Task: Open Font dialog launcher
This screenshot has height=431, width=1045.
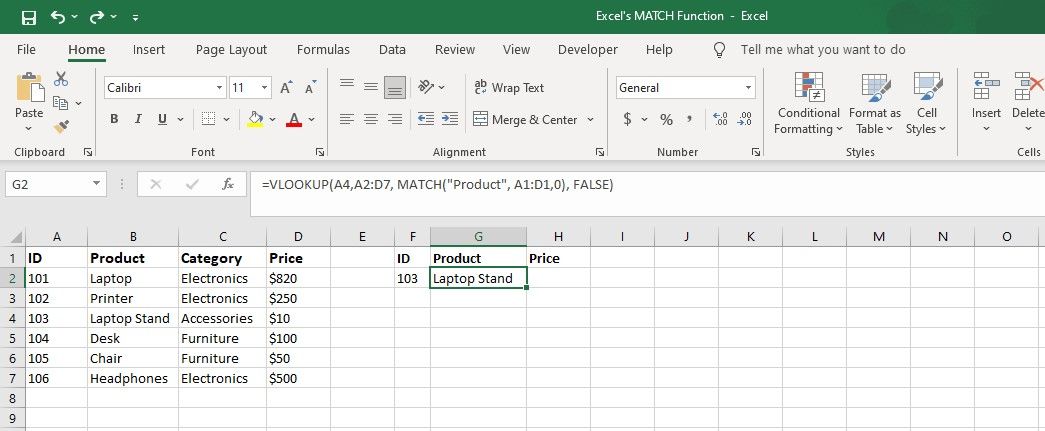Action: click(319, 153)
